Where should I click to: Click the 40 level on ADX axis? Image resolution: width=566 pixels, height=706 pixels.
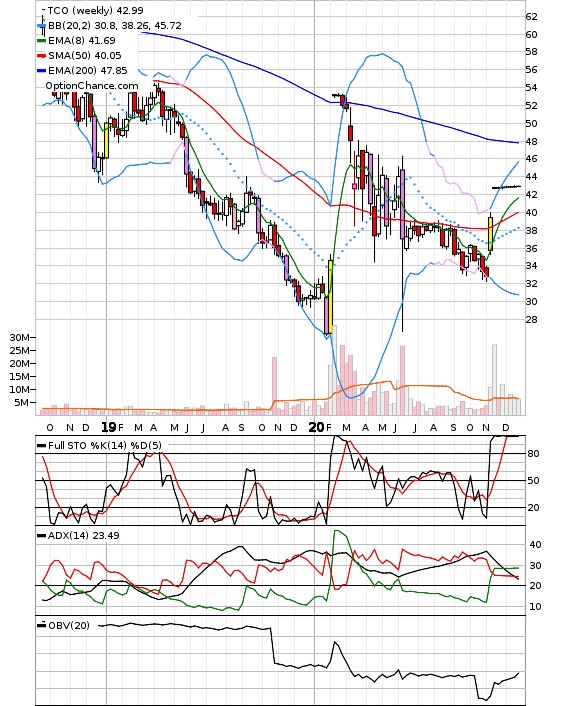[535, 545]
